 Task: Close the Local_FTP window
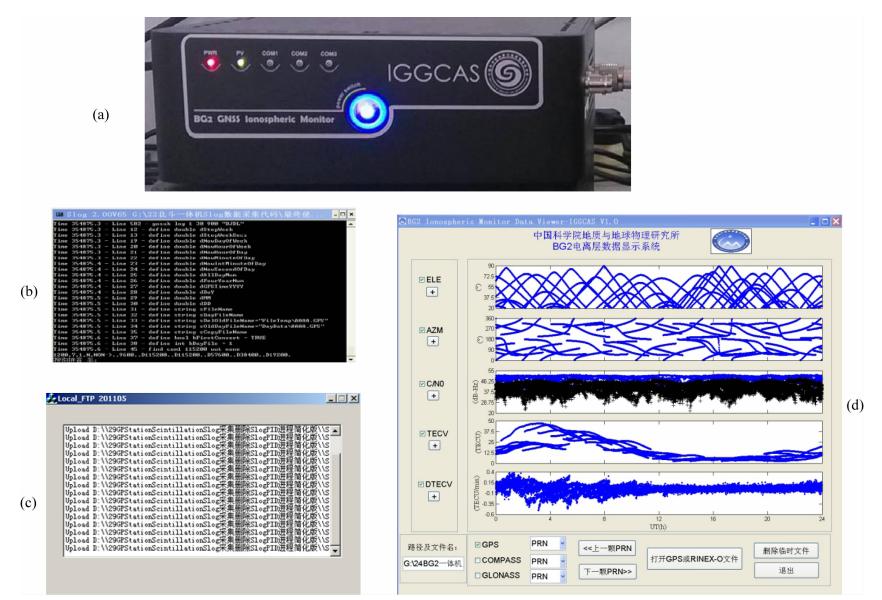[x=353, y=398]
